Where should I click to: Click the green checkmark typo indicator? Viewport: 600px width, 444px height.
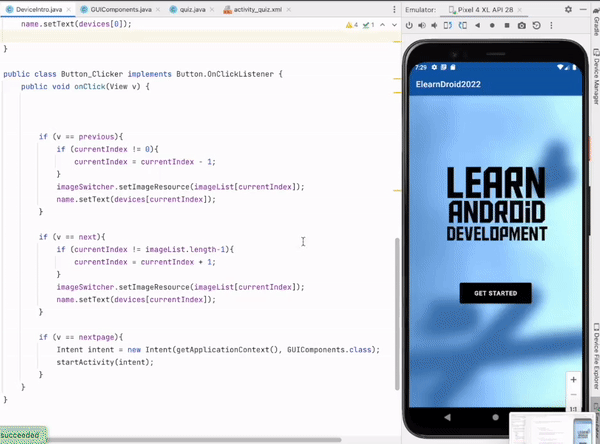pyautogui.click(x=368, y=25)
